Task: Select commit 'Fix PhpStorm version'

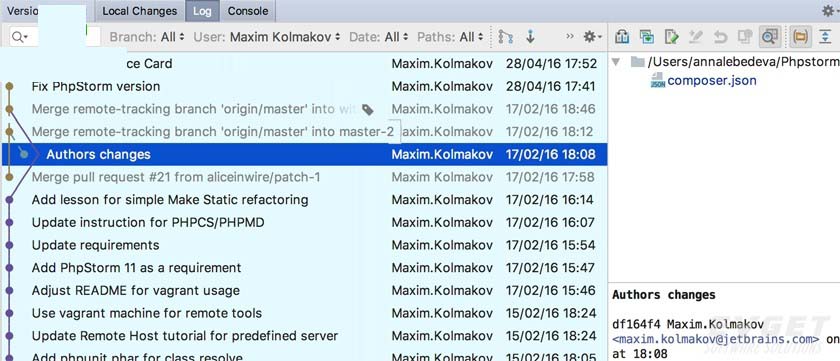Action: point(304,86)
